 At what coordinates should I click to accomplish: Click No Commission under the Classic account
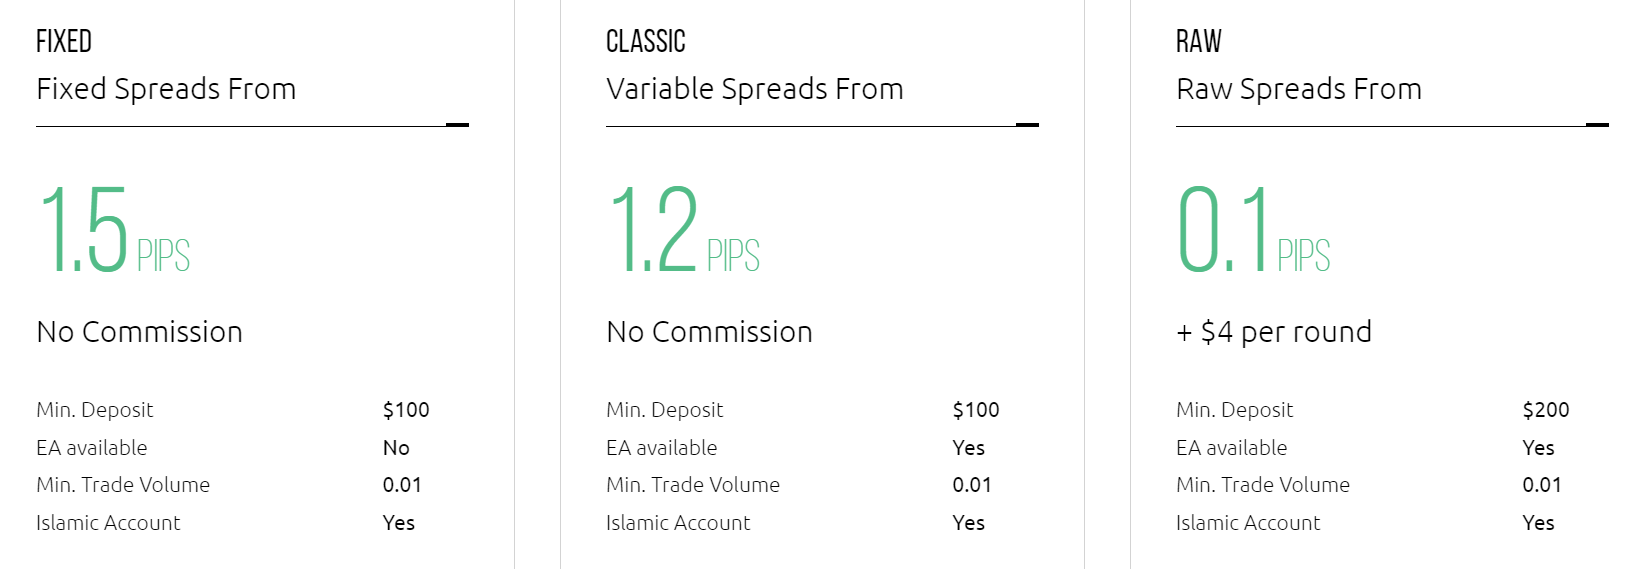[x=710, y=332]
